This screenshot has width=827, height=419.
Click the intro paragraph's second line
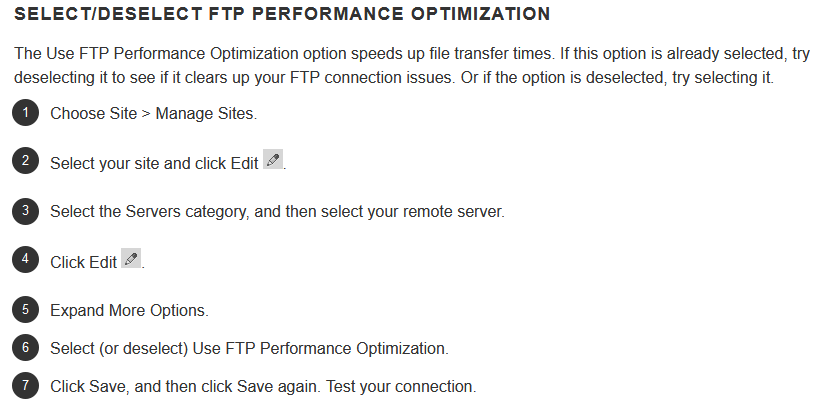pos(393,78)
